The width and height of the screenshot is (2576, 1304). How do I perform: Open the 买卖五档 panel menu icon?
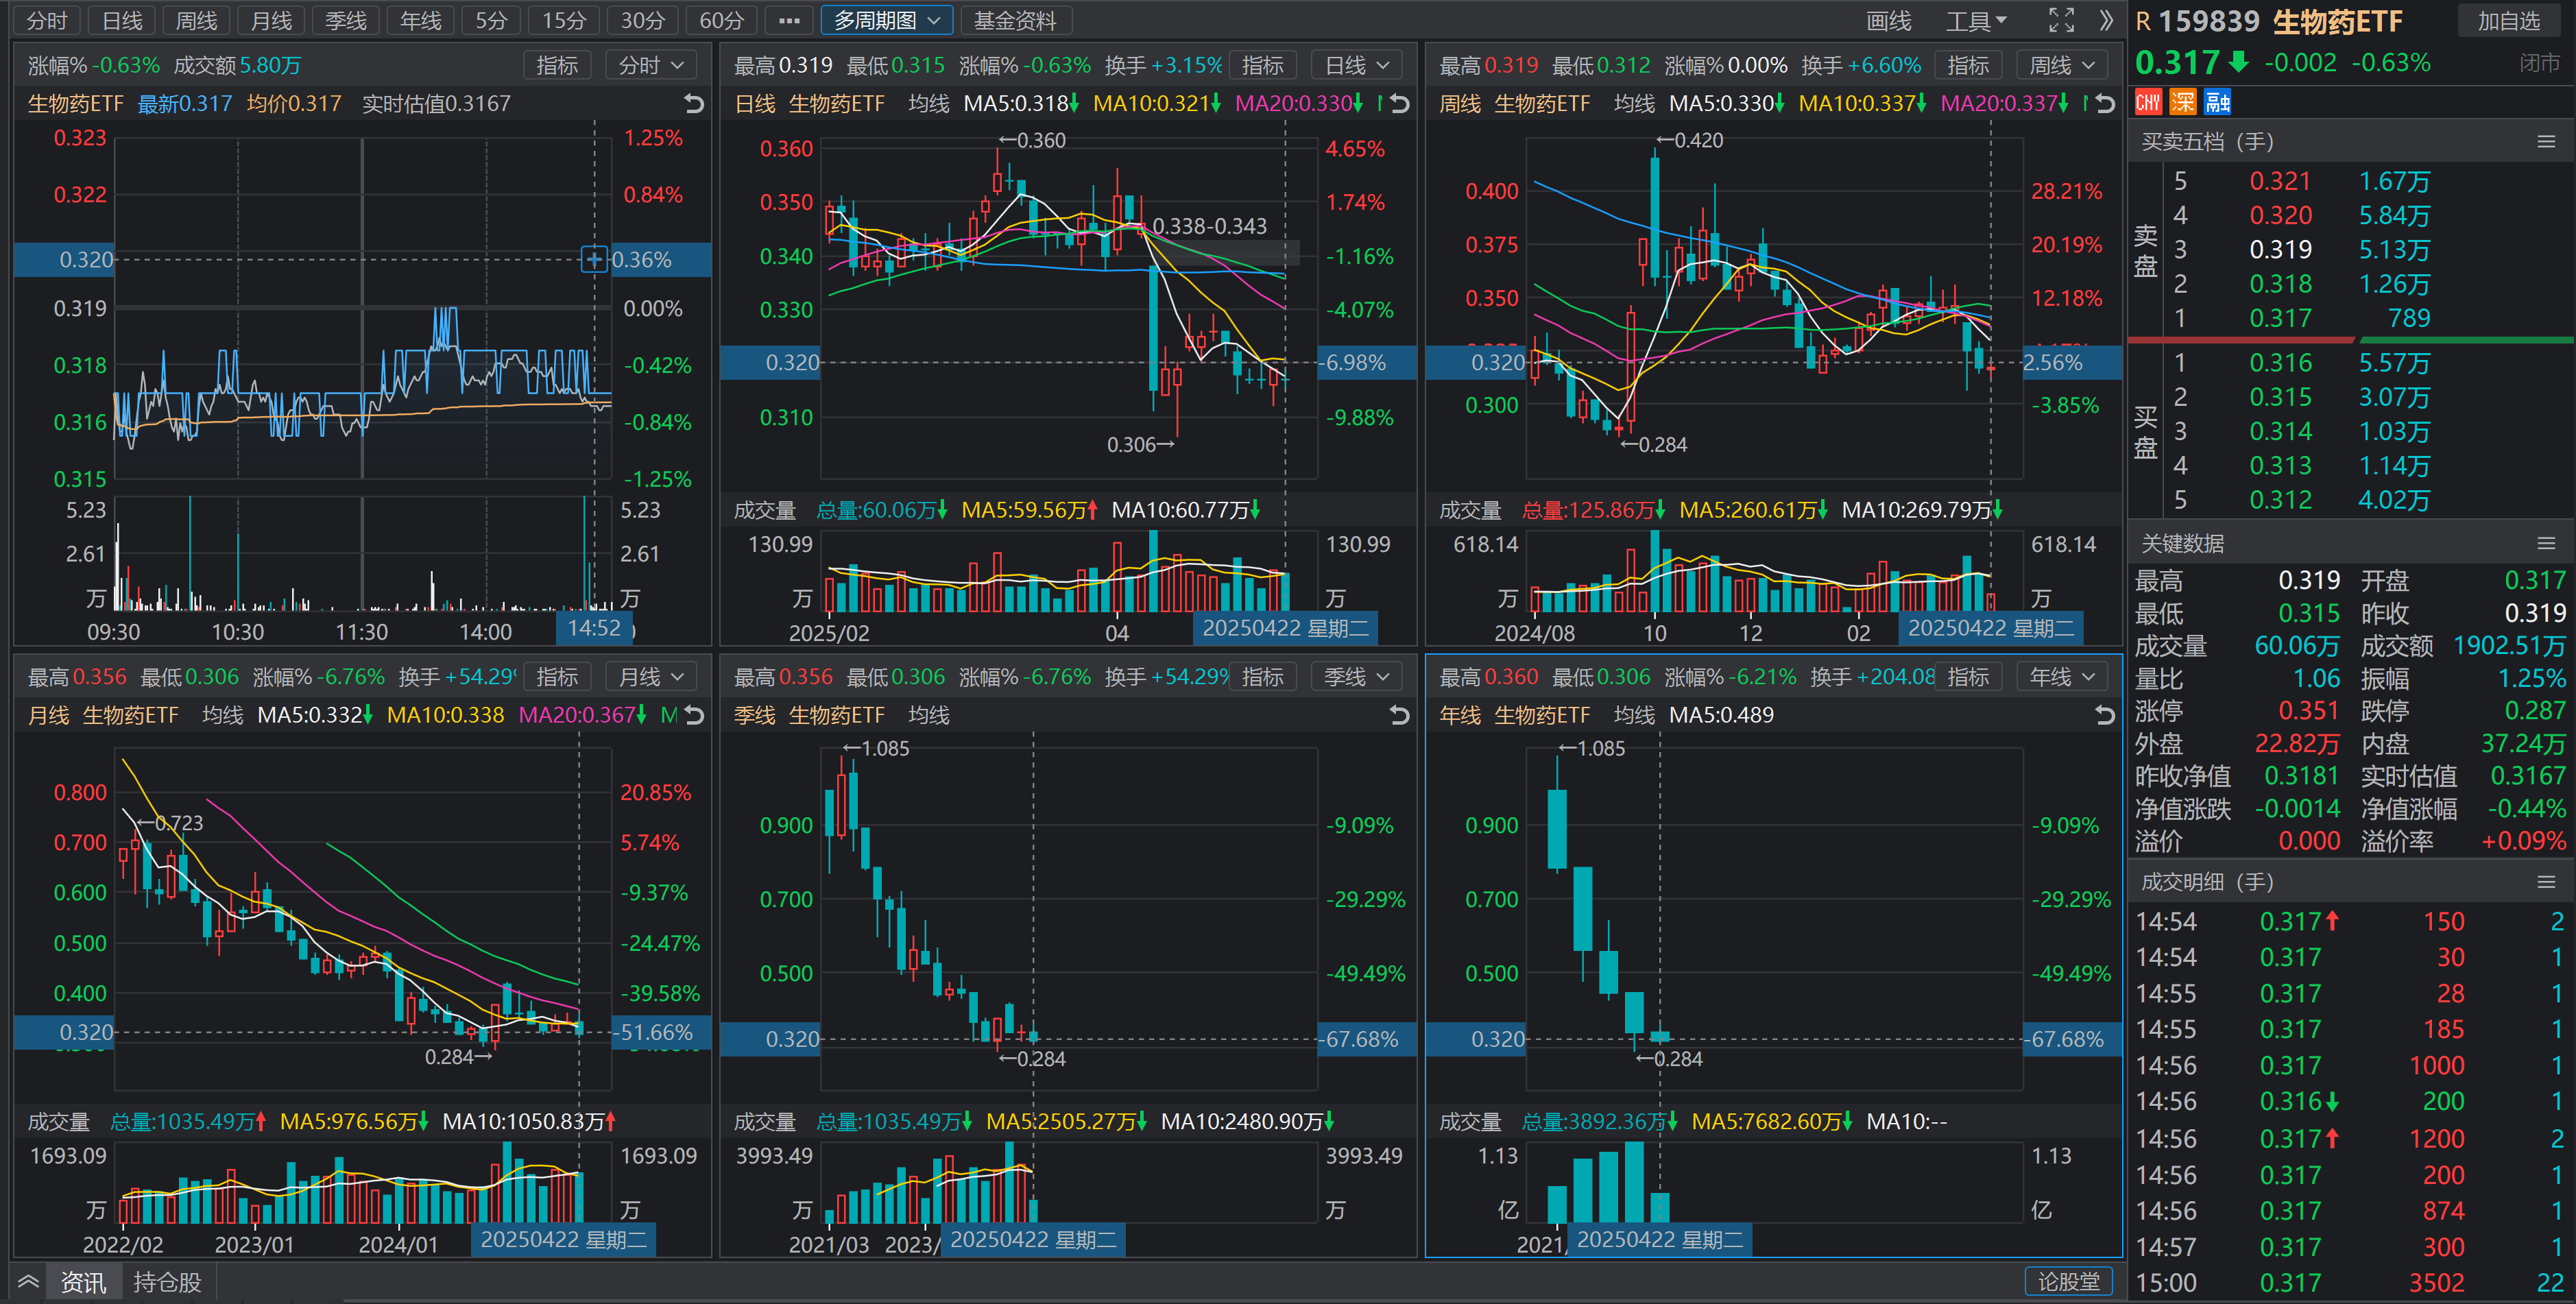coord(2546,142)
